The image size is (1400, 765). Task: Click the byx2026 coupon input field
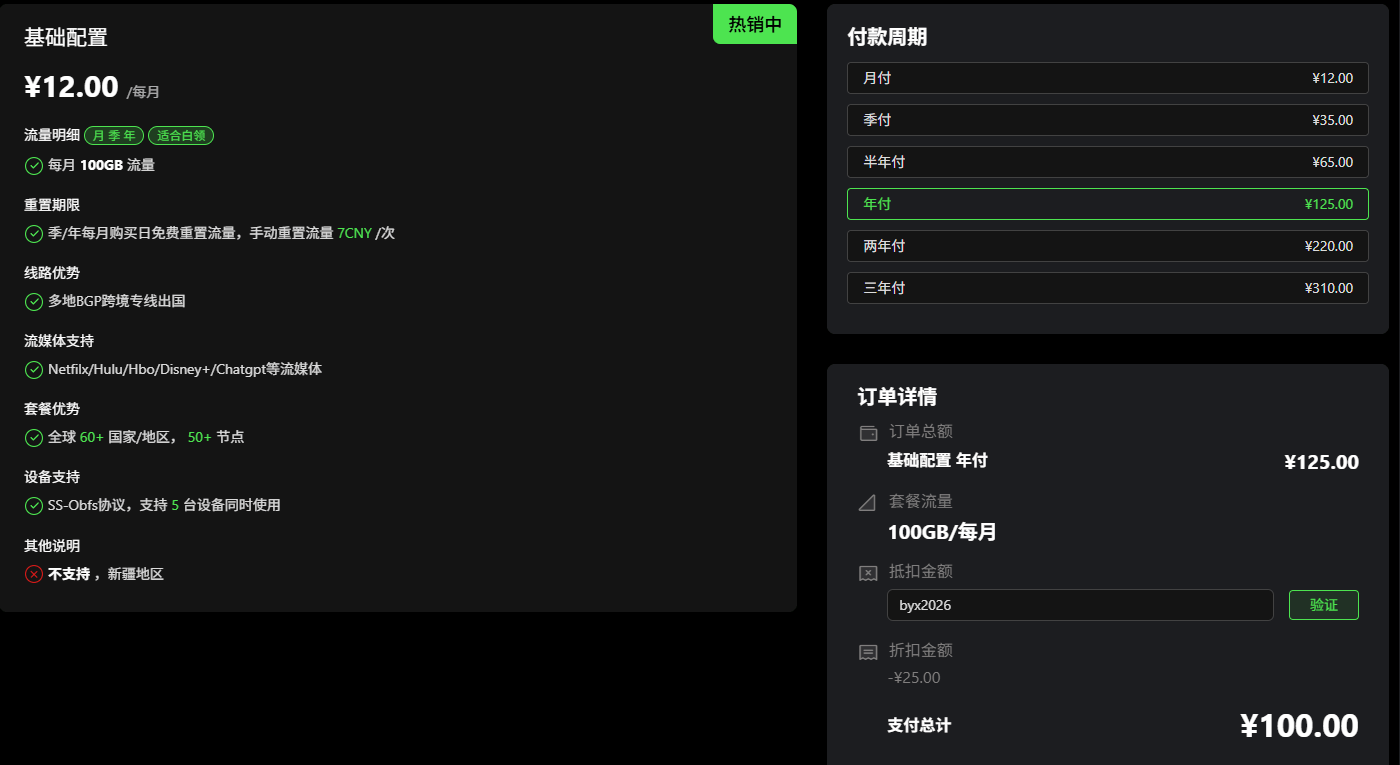click(1080, 605)
